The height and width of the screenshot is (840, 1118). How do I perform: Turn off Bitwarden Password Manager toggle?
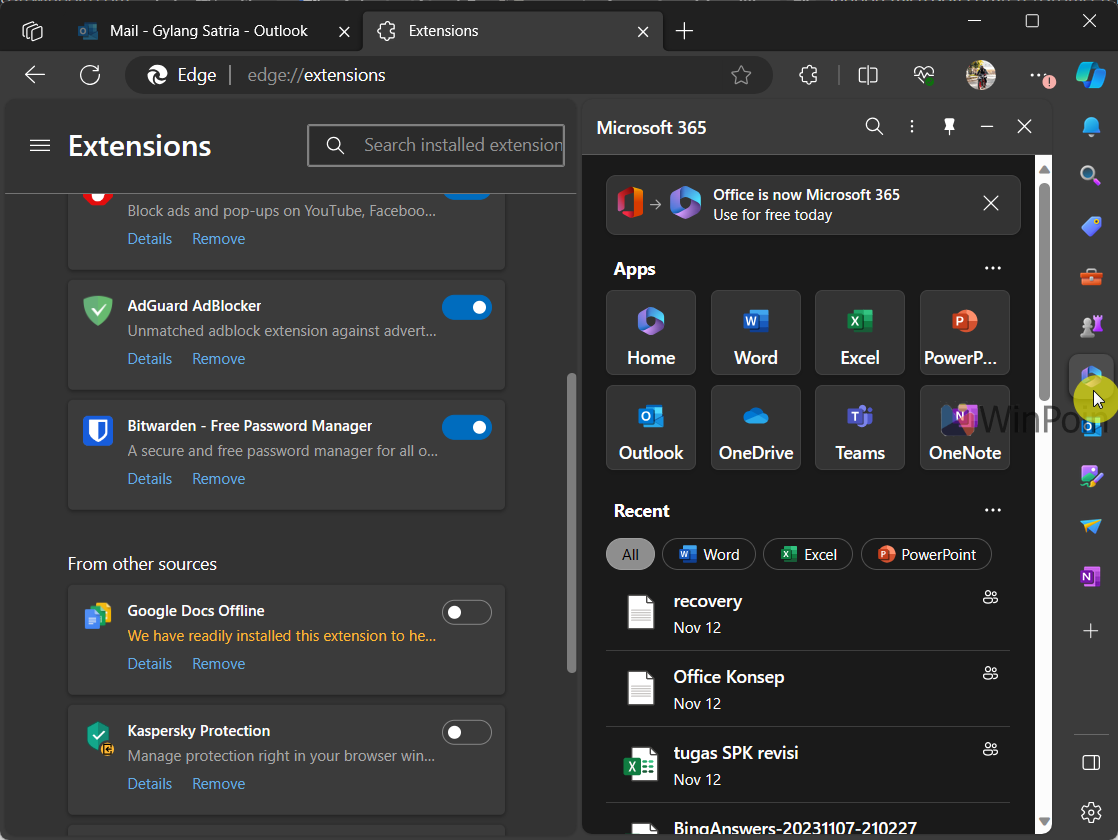point(467,427)
